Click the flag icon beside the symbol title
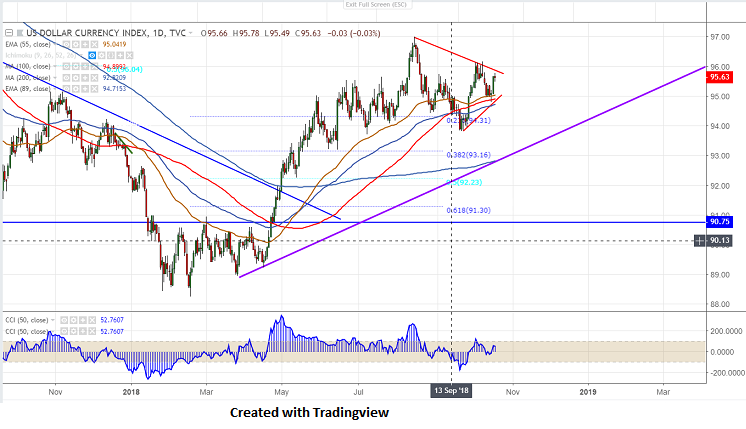The width and height of the screenshot is (746, 429). click(20, 33)
